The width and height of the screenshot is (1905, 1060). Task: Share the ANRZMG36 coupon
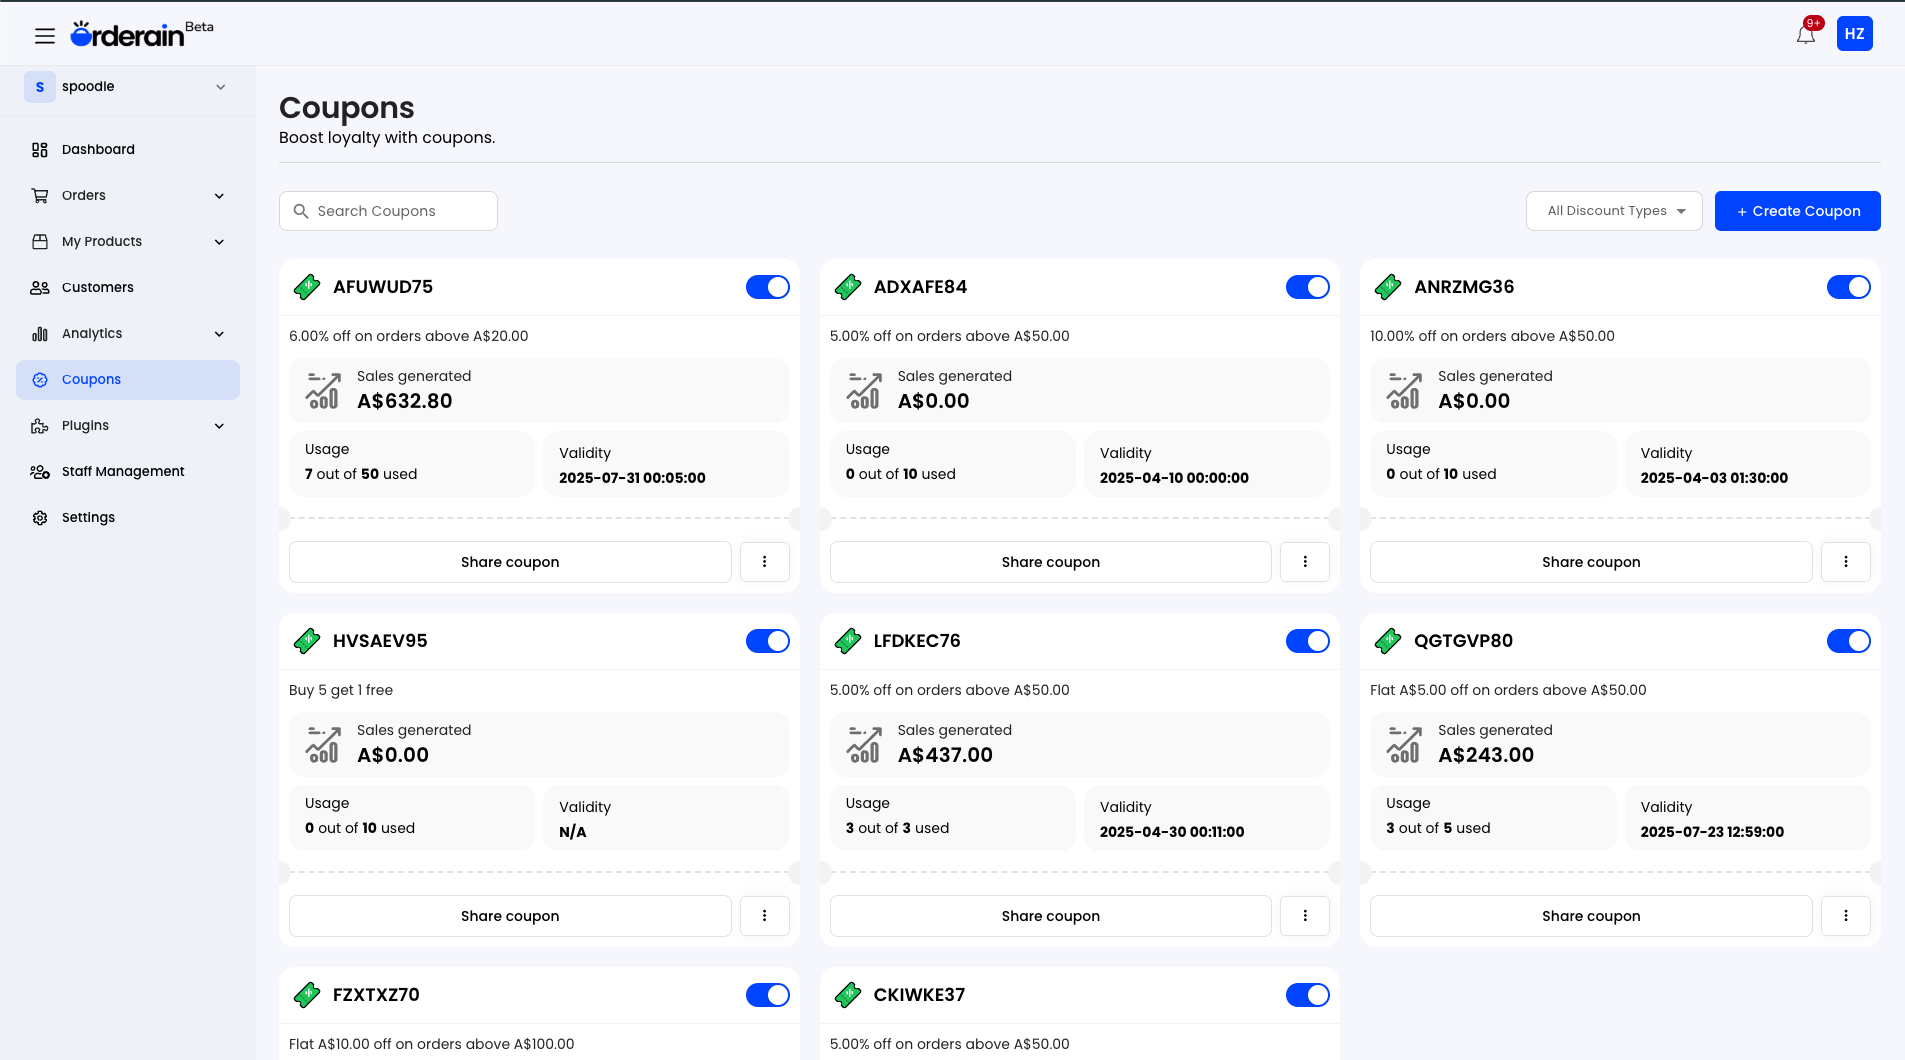point(1590,562)
